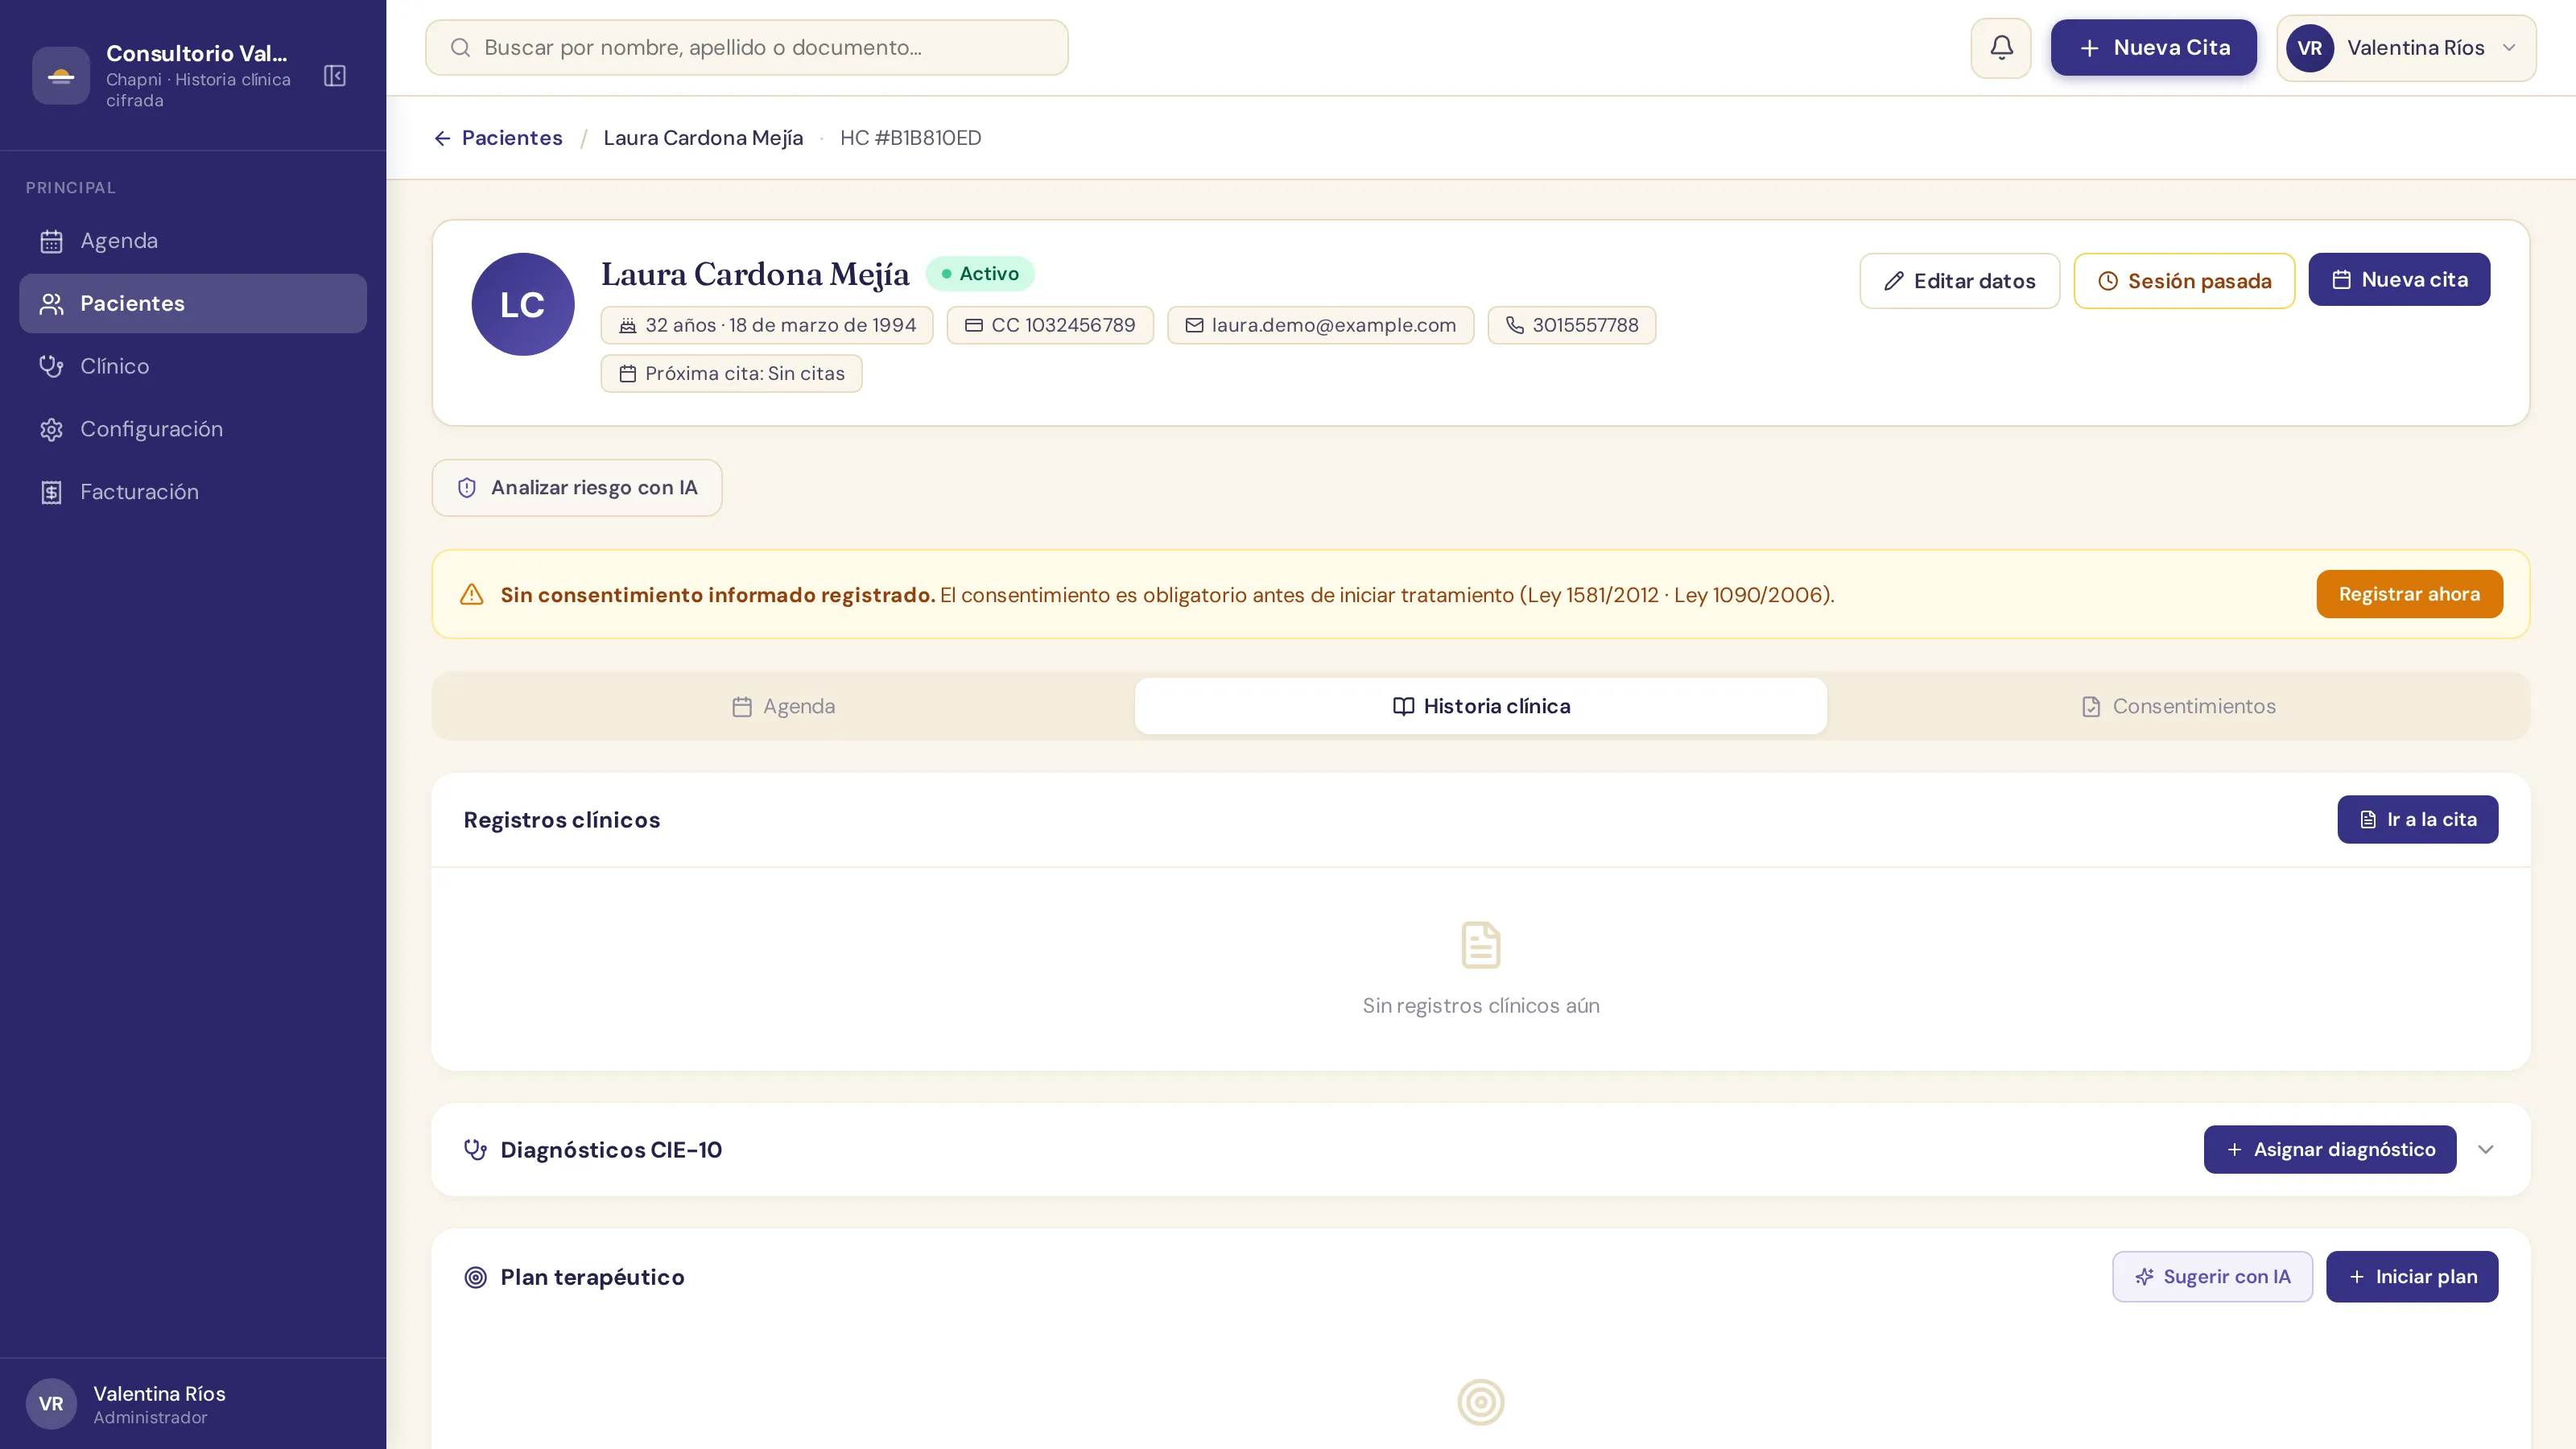Select the Historia clínica tab
Image resolution: width=2576 pixels, height=1449 pixels.
1481,706
